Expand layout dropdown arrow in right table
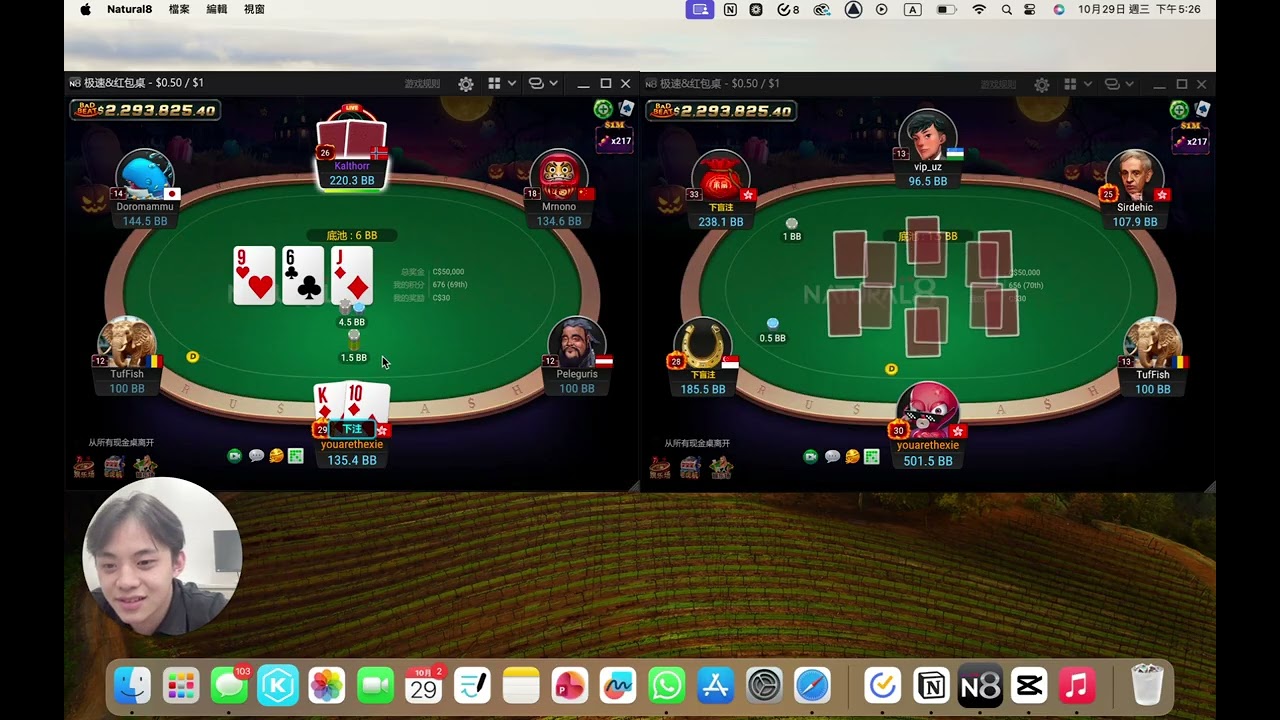Viewport: 1280px width, 720px height. coord(1088,85)
